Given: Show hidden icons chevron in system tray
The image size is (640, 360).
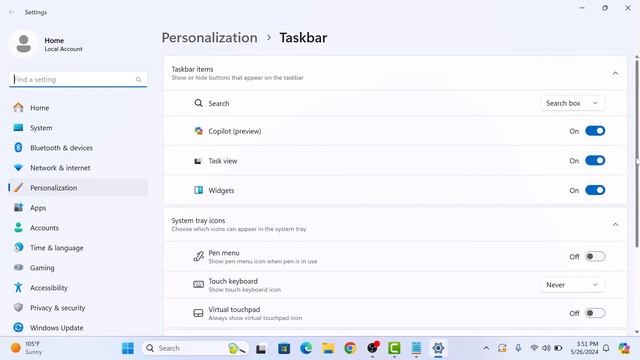Looking at the screenshot, I should tap(486, 348).
